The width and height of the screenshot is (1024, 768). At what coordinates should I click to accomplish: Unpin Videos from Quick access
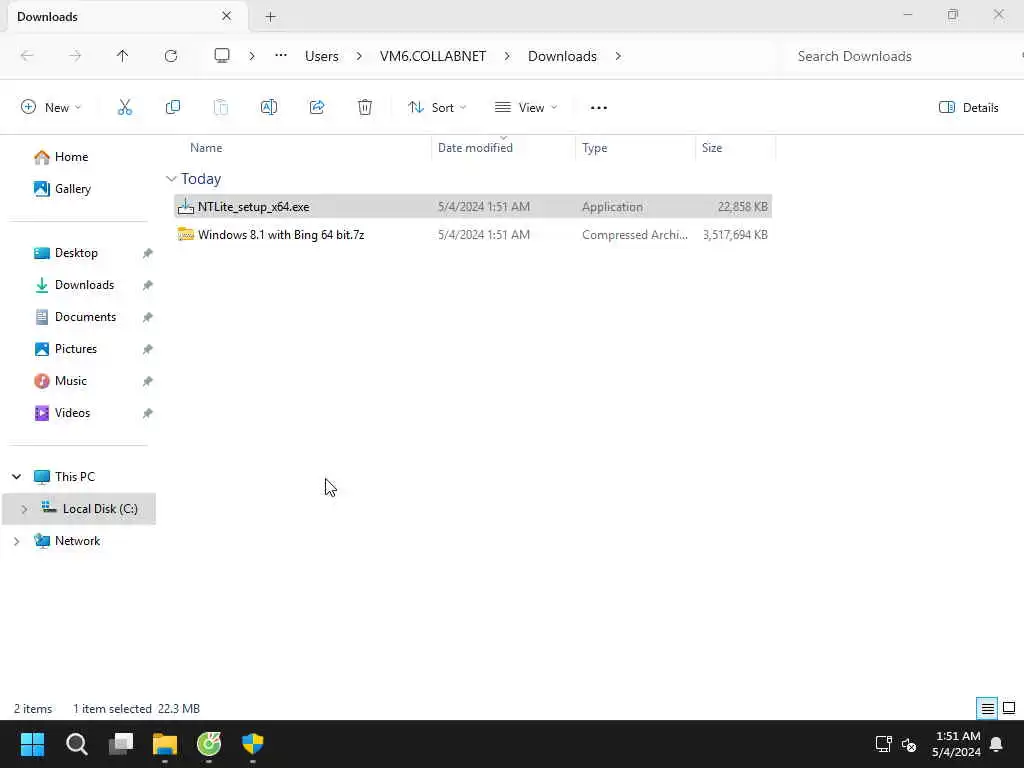[x=148, y=413]
